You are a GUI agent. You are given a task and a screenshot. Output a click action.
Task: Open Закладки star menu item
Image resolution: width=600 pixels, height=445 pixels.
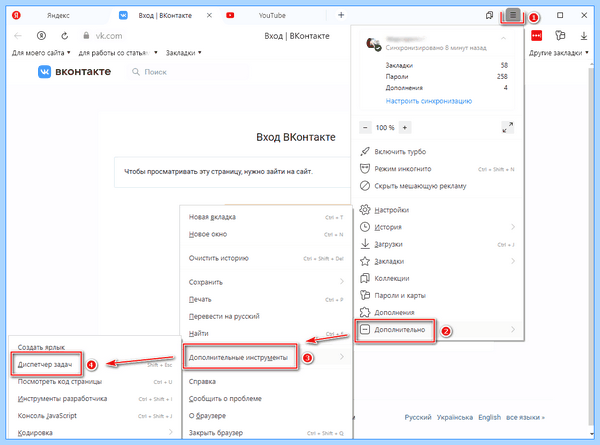click(437, 261)
